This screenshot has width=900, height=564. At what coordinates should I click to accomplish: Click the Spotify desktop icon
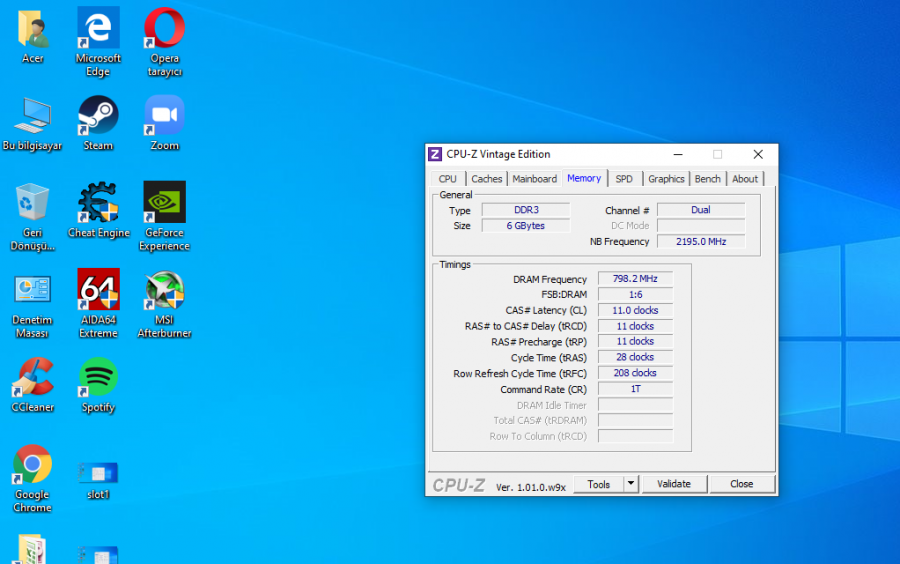pyautogui.click(x=98, y=377)
